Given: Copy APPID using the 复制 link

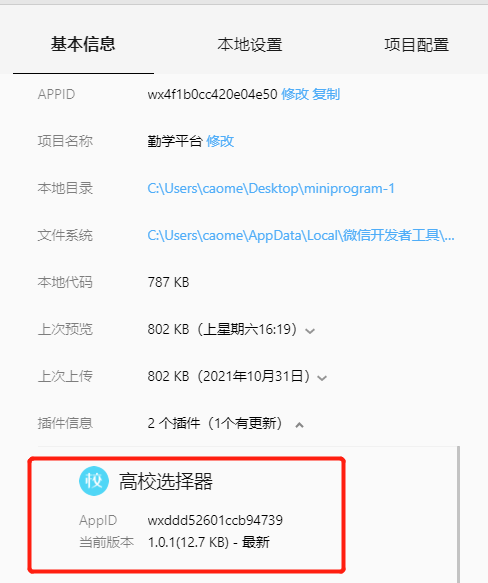Looking at the screenshot, I should coord(326,94).
